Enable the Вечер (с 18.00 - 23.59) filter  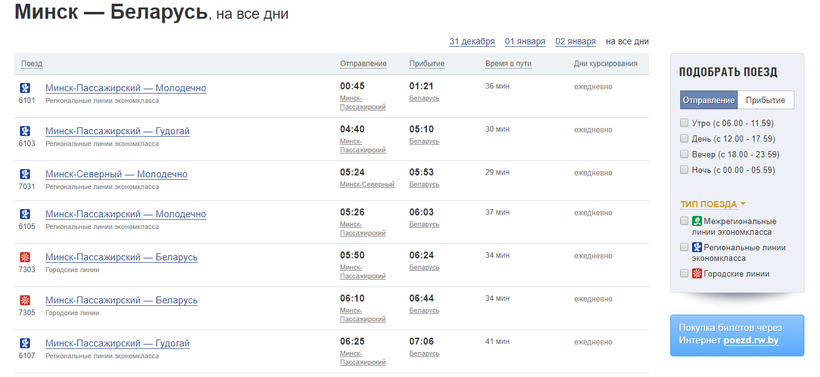(x=684, y=154)
